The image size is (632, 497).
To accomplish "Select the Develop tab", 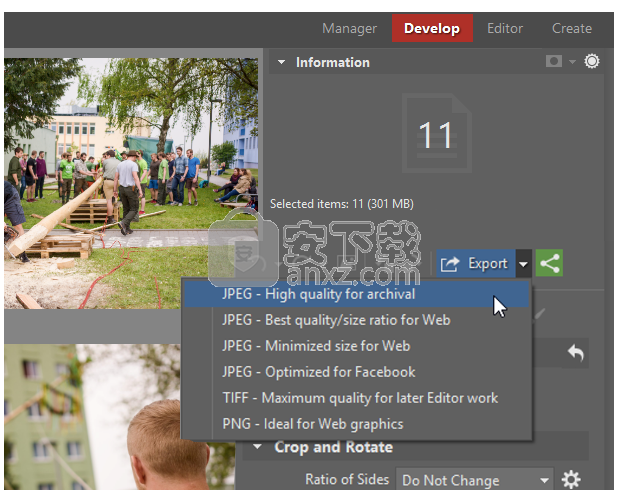I will click(x=432, y=28).
